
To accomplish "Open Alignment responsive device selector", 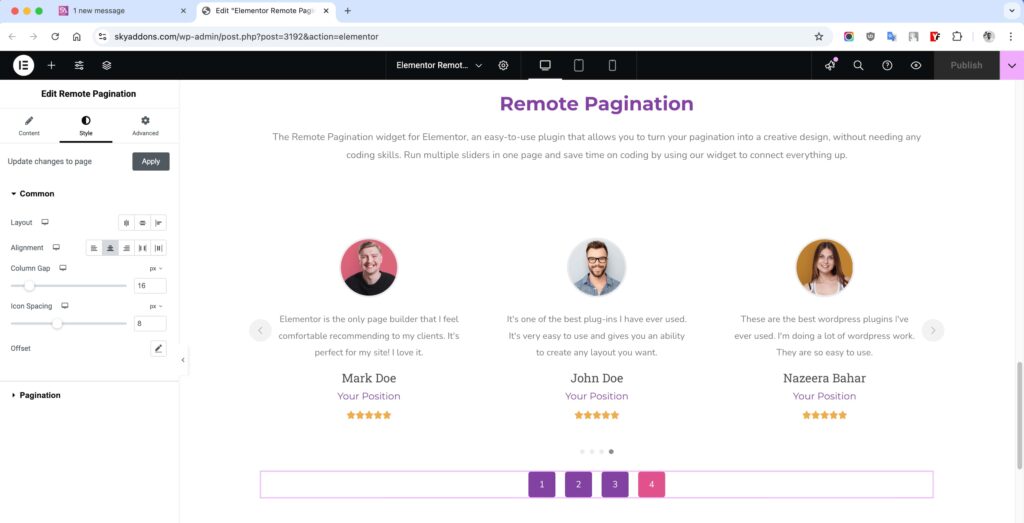I will [56, 248].
